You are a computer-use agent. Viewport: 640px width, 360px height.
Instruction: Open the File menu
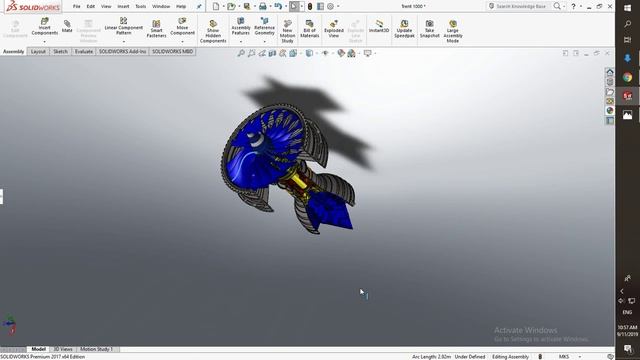coord(76,6)
